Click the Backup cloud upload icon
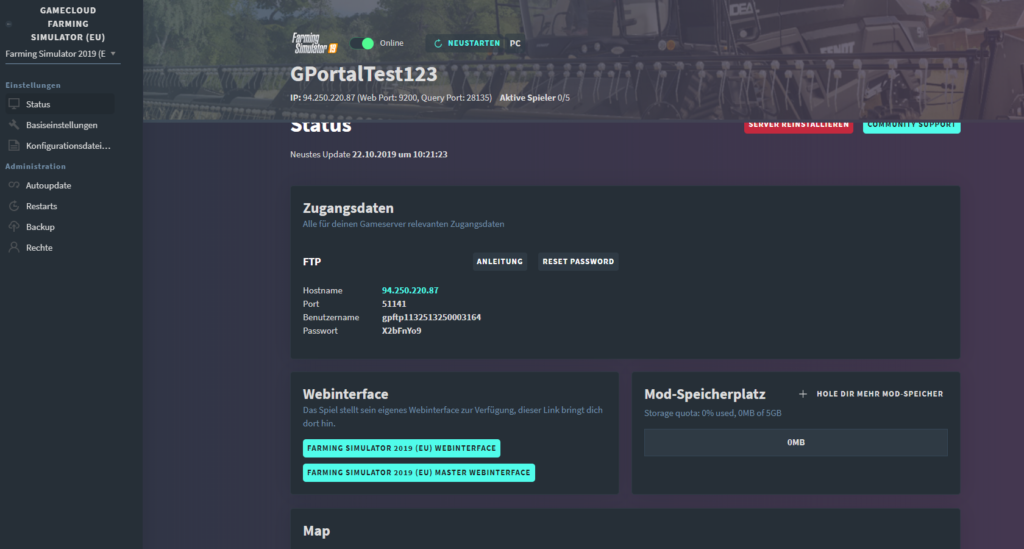The height and width of the screenshot is (549, 1024). (14, 227)
